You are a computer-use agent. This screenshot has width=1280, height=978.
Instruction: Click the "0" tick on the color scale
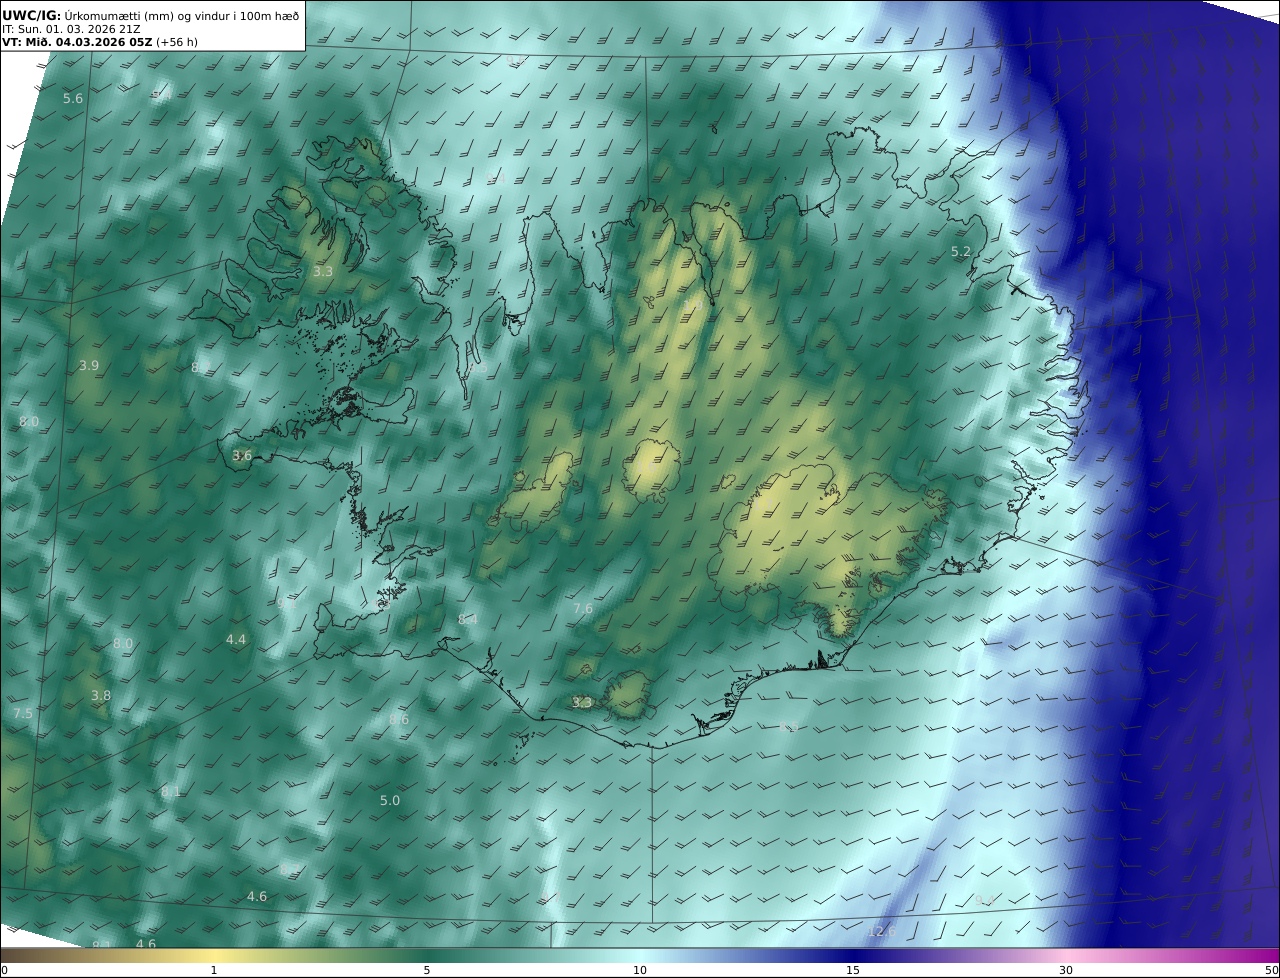pyautogui.click(x=4, y=970)
